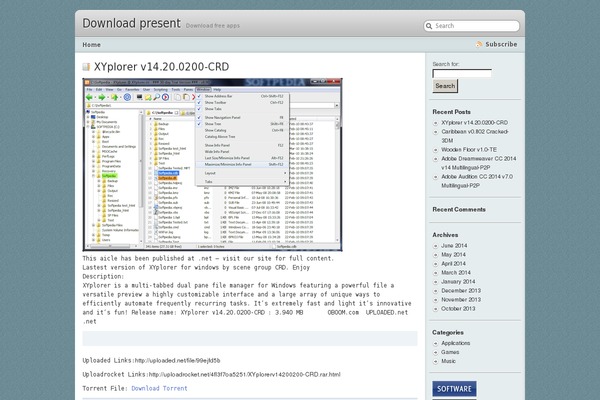This screenshot has height=400, width=600.
Task: Click the magnifier icon in header search
Action: 429,26
